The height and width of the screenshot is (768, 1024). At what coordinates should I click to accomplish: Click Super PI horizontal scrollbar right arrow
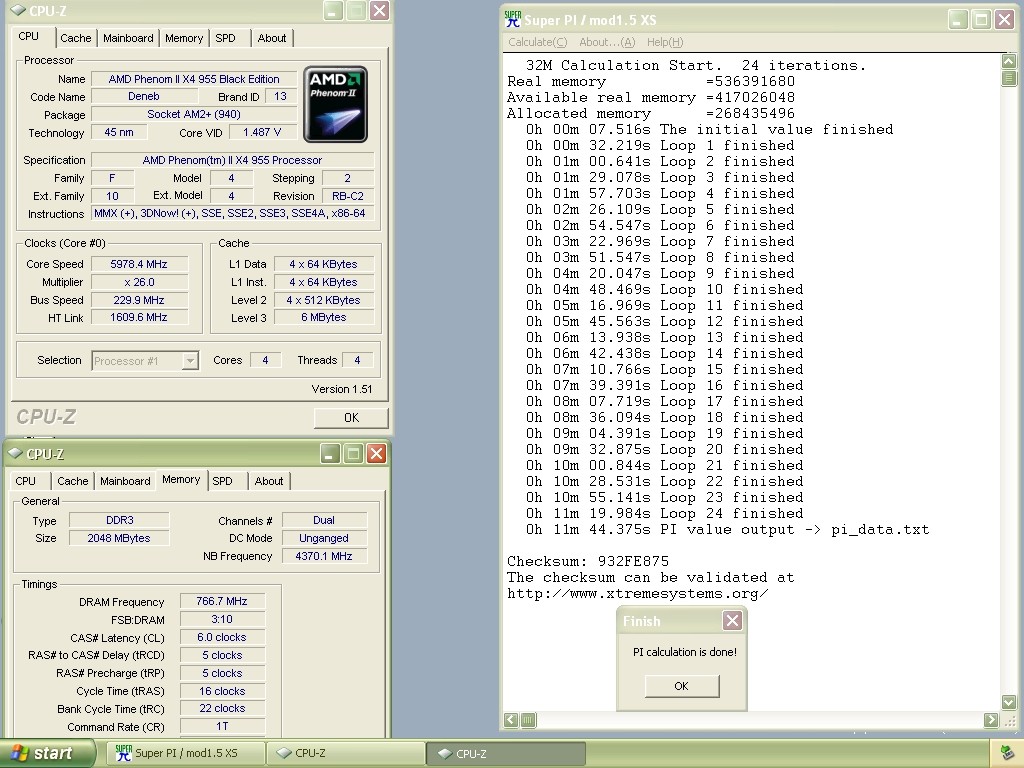tap(991, 720)
